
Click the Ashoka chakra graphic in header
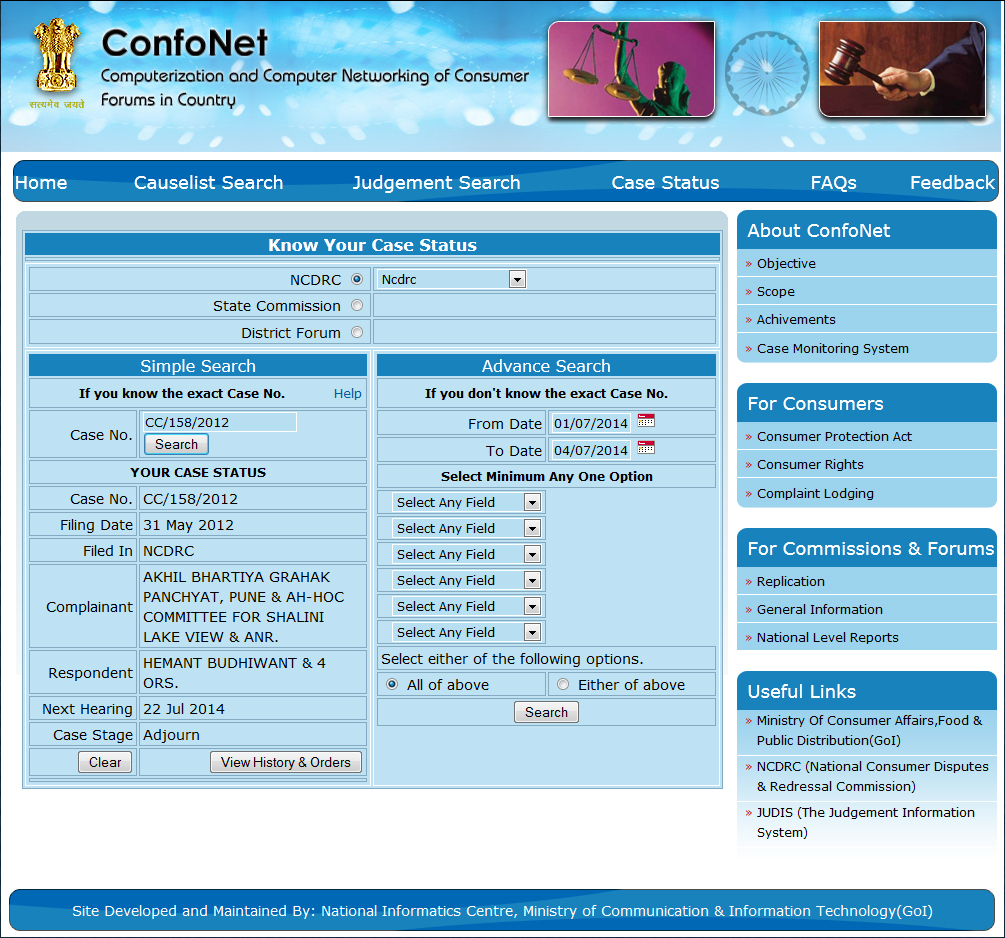767,73
